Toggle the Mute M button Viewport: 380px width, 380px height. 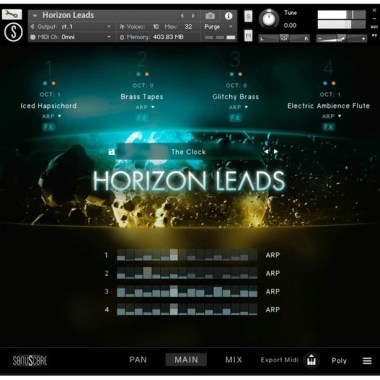point(248,35)
